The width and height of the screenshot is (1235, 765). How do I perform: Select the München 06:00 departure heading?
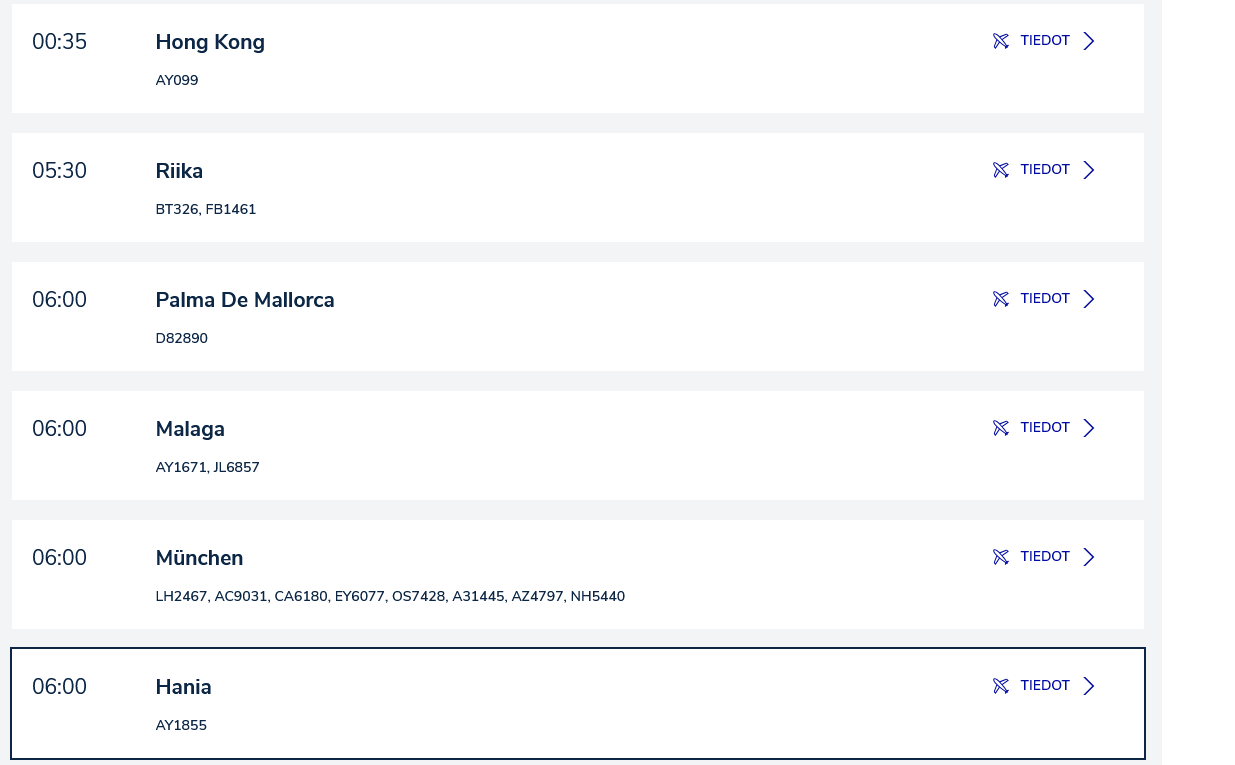tap(199, 558)
